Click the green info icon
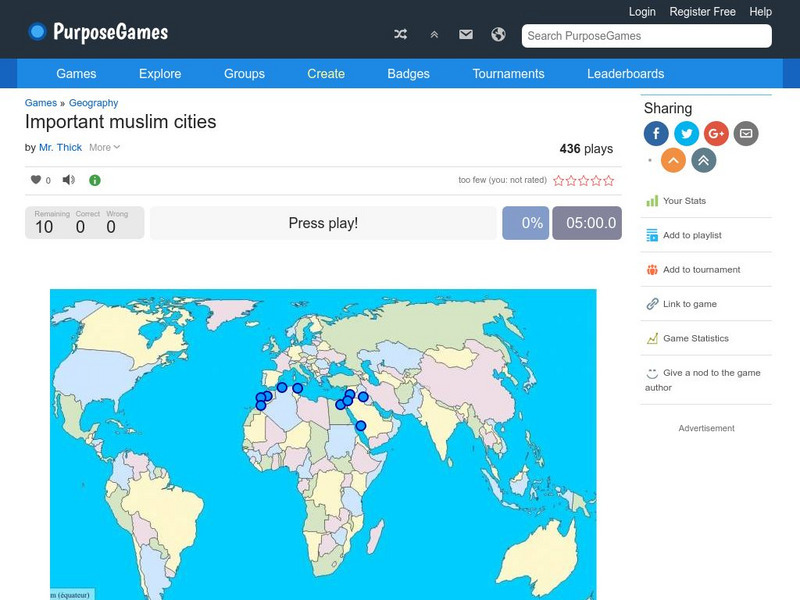Screen dimensions: 800x600 pos(95,181)
